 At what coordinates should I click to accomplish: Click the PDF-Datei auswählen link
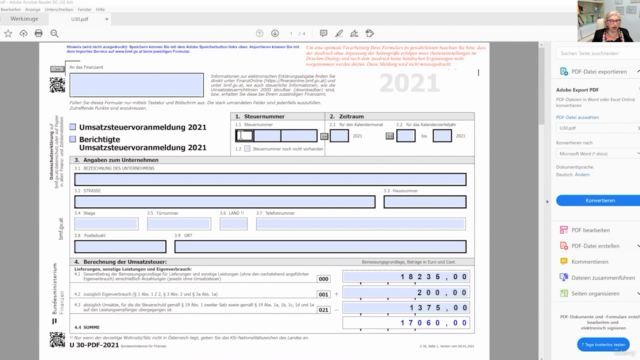tap(577, 117)
